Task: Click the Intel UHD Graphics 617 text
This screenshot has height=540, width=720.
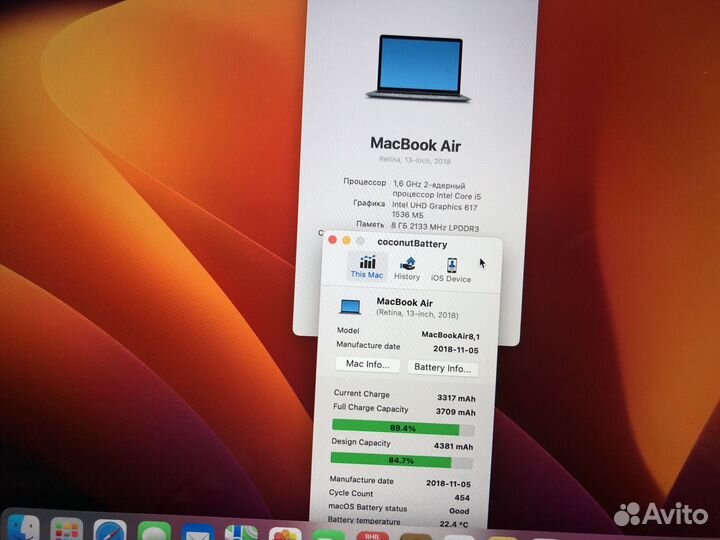Action: click(x=434, y=207)
